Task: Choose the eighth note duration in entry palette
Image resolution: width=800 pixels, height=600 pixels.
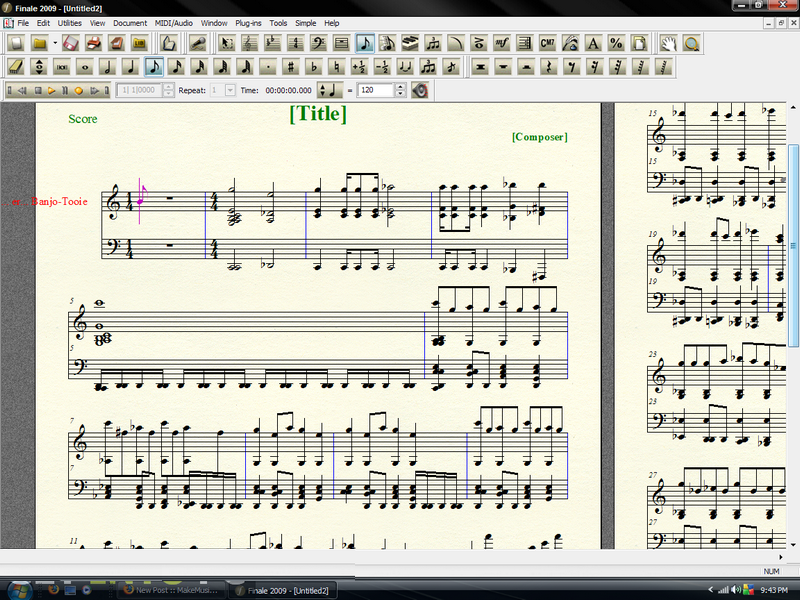Action: click(154, 67)
